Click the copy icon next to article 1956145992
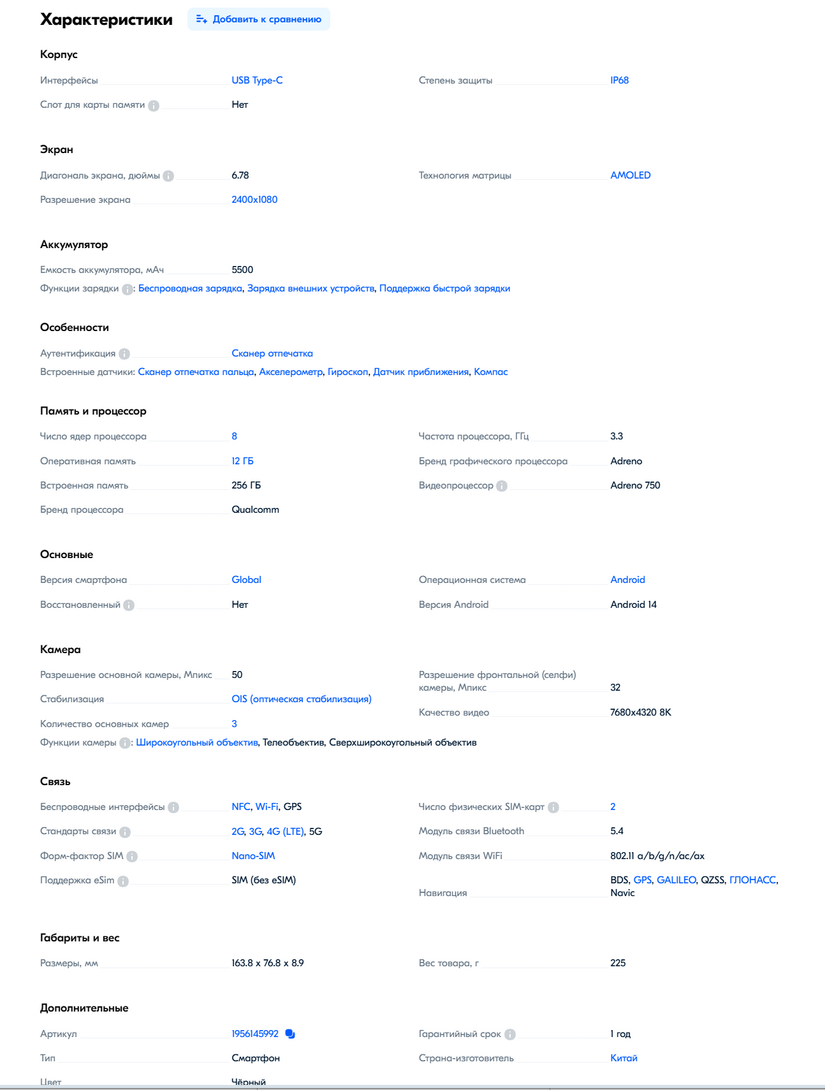The width and height of the screenshot is (825, 1090). [290, 1034]
